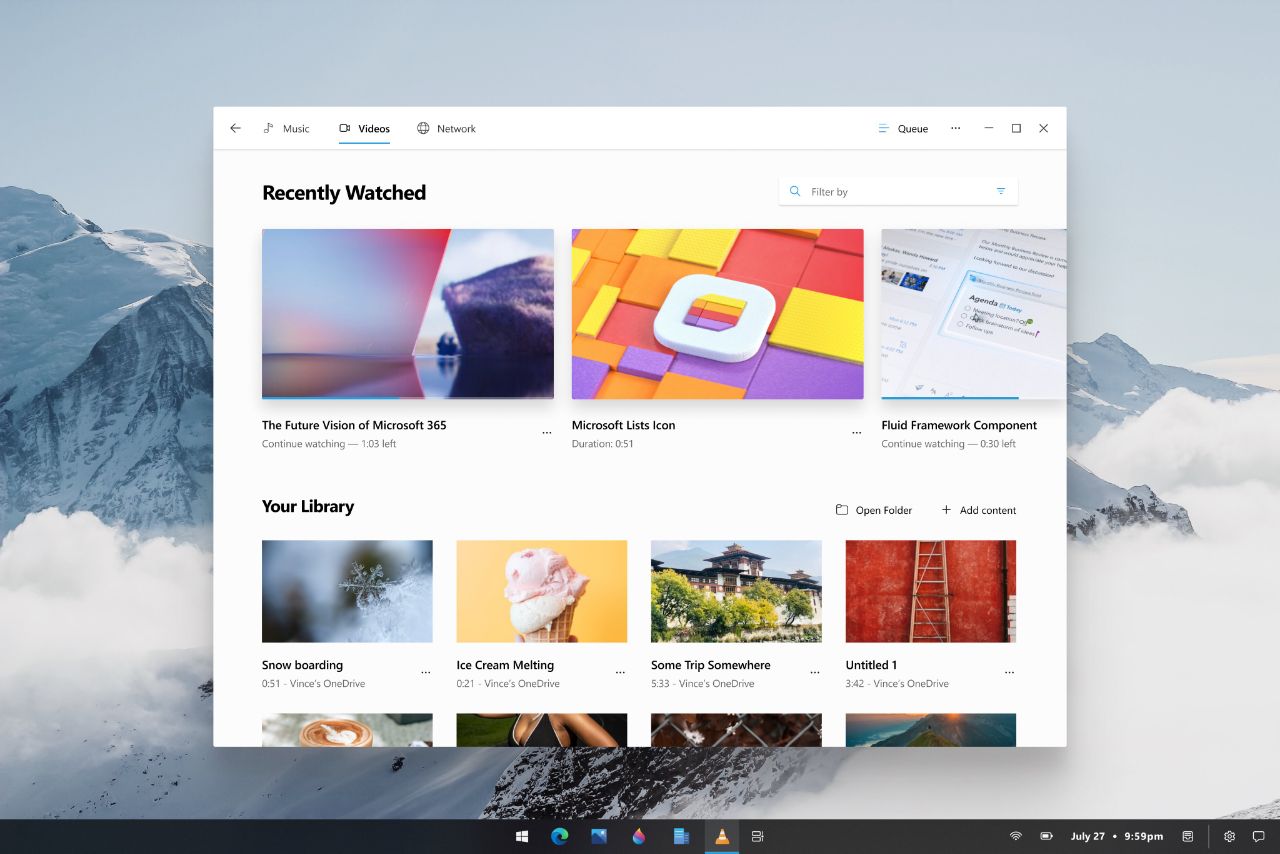Switch to the Music tab
This screenshot has height=854, width=1280.
tap(286, 128)
